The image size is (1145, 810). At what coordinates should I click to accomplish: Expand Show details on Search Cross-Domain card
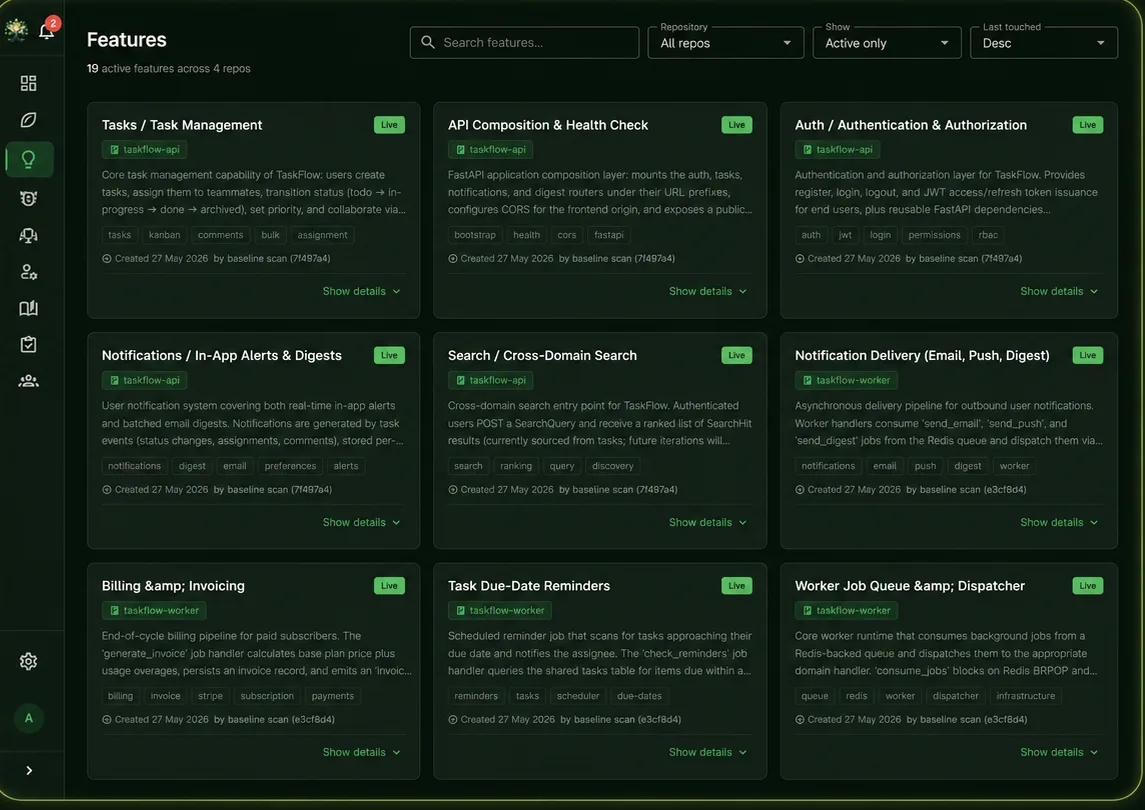coord(708,522)
